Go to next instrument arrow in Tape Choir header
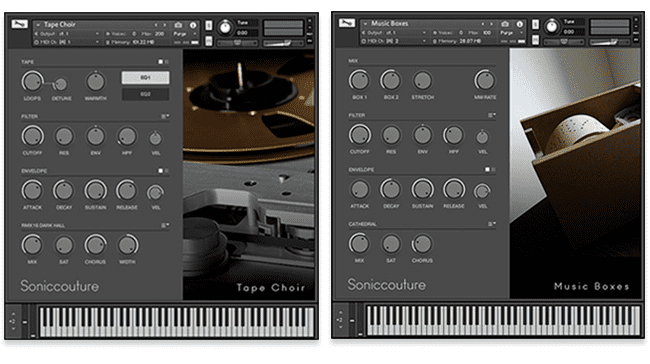 (165, 25)
